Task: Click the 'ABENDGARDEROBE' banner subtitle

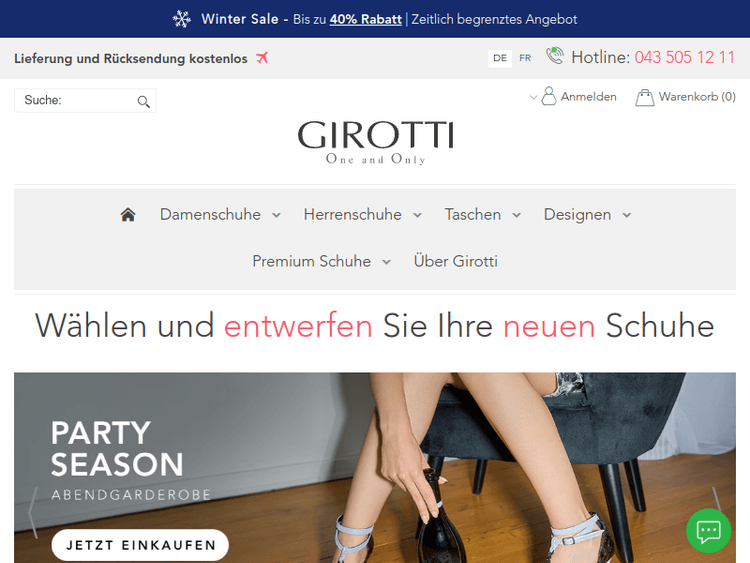Action: [131, 495]
